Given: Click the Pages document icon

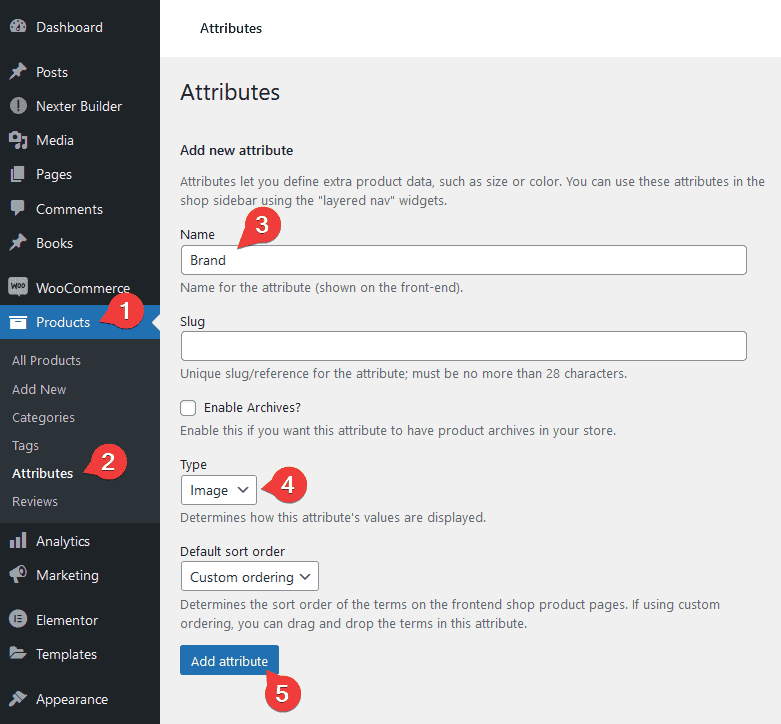Looking at the screenshot, I should click(x=17, y=174).
